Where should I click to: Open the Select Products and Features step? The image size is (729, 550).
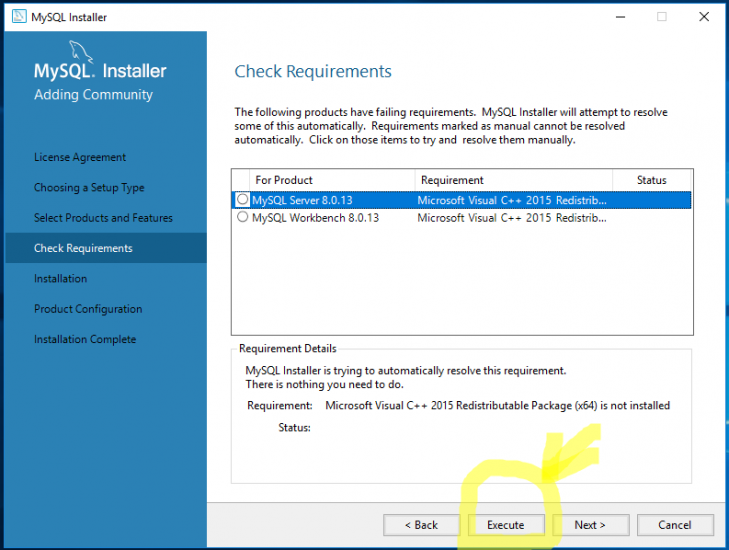103,218
